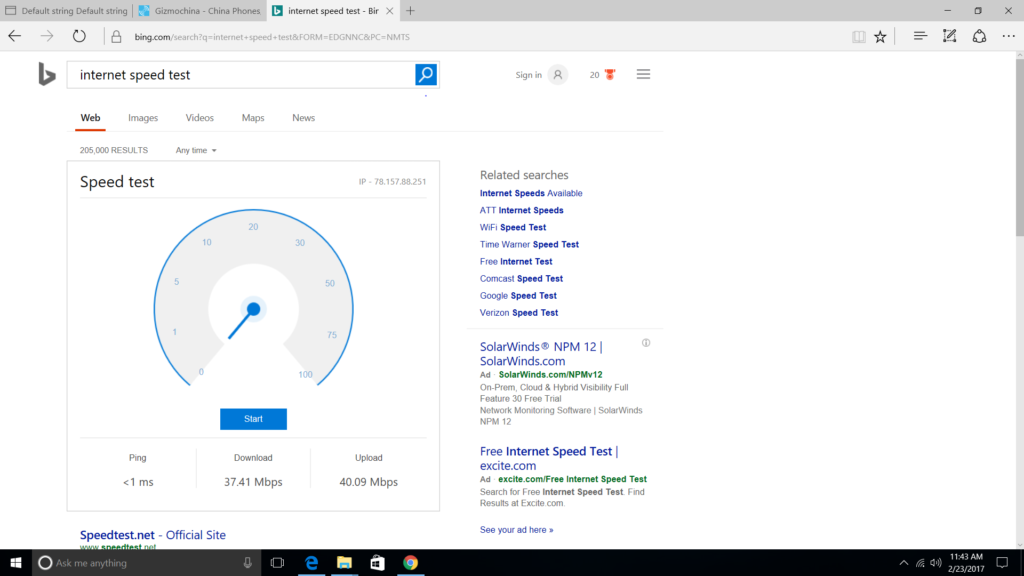Open ATT Internet Speeds related search
Image resolution: width=1024 pixels, height=576 pixels.
[521, 210]
